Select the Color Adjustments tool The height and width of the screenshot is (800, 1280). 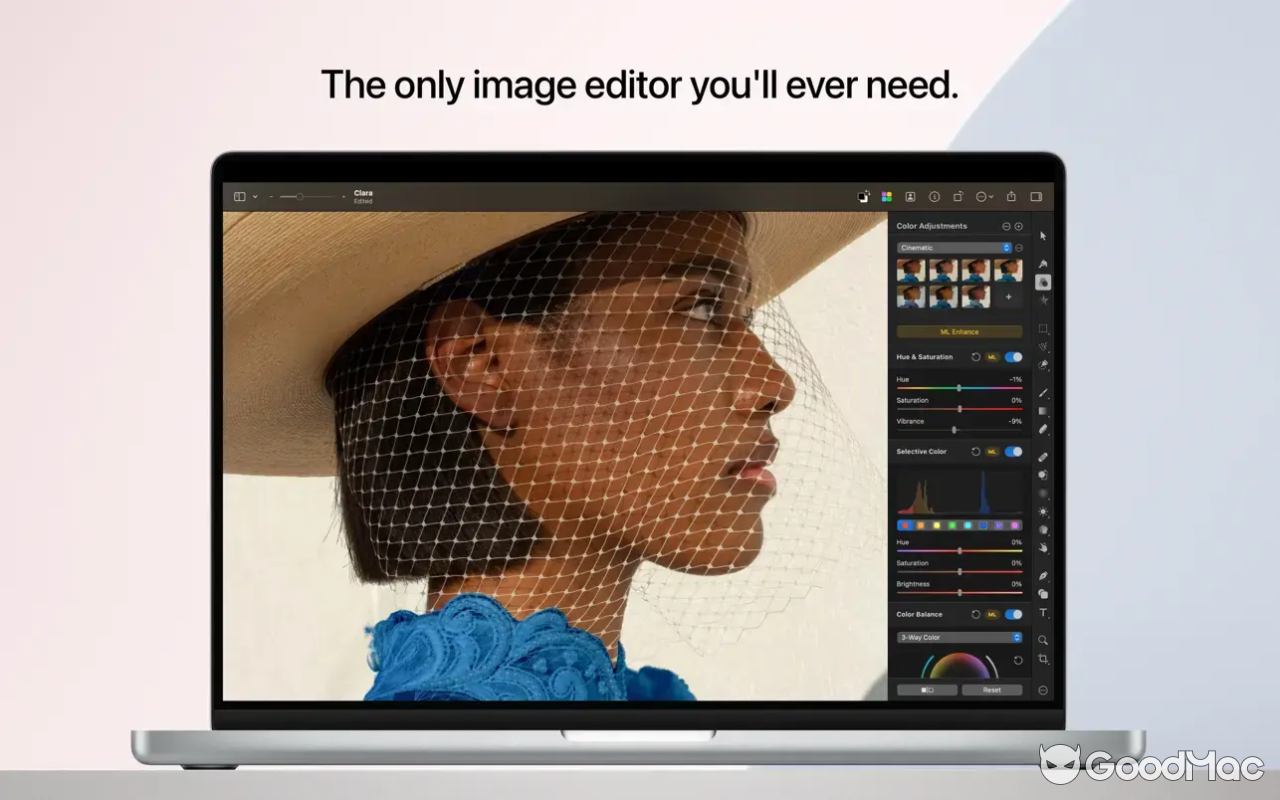(1043, 283)
